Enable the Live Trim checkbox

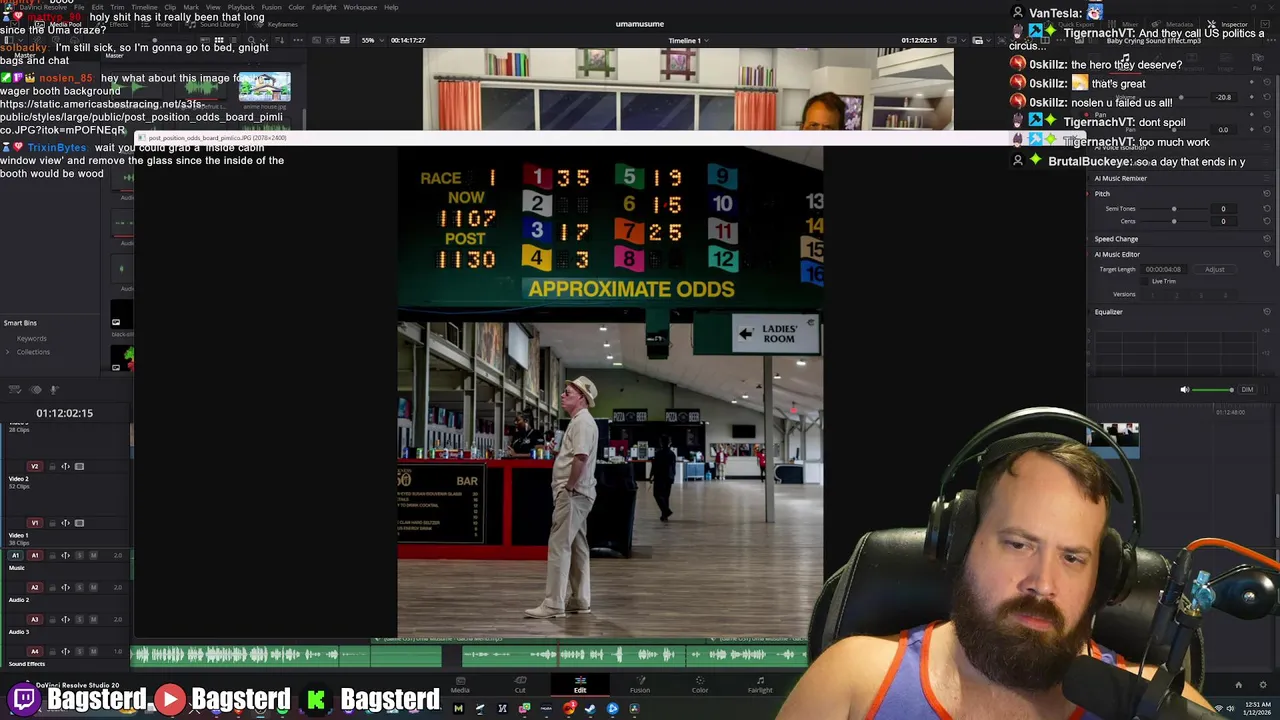point(1144,281)
